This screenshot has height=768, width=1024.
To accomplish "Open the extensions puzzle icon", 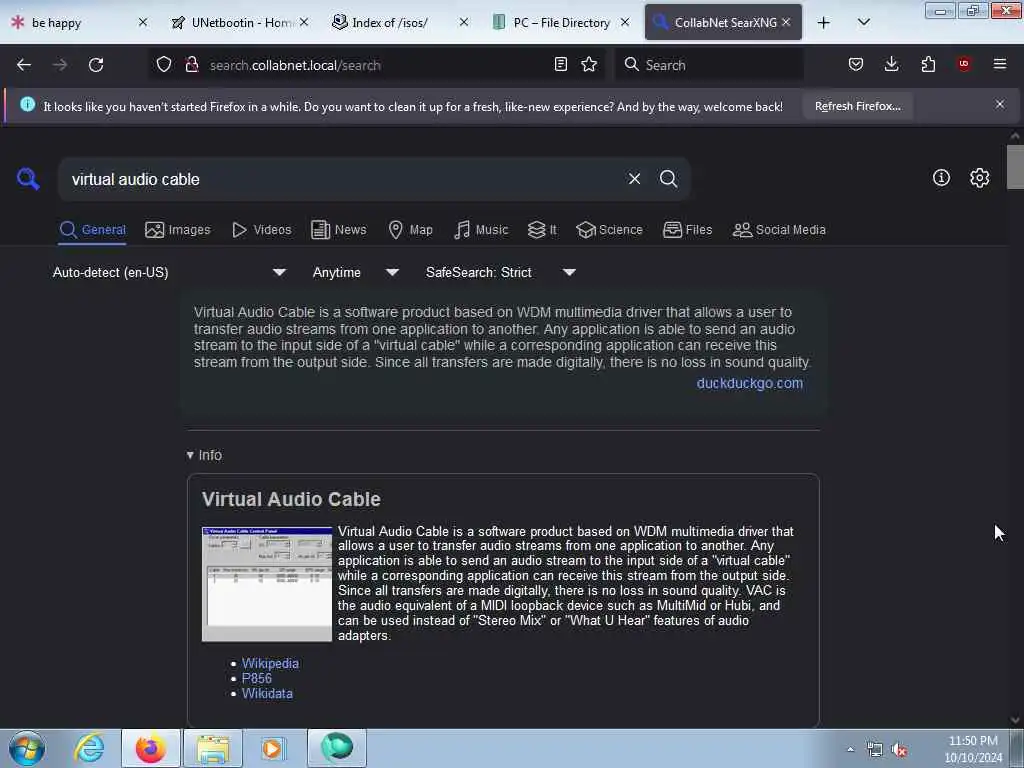I will pyautogui.click(x=928, y=64).
